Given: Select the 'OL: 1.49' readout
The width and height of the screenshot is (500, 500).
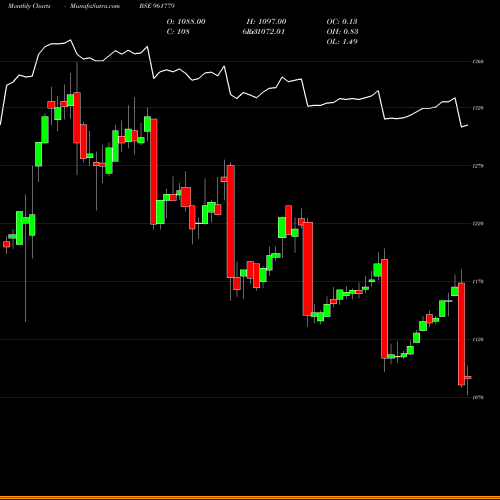Looking at the screenshot, I should click(x=342, y=42).
